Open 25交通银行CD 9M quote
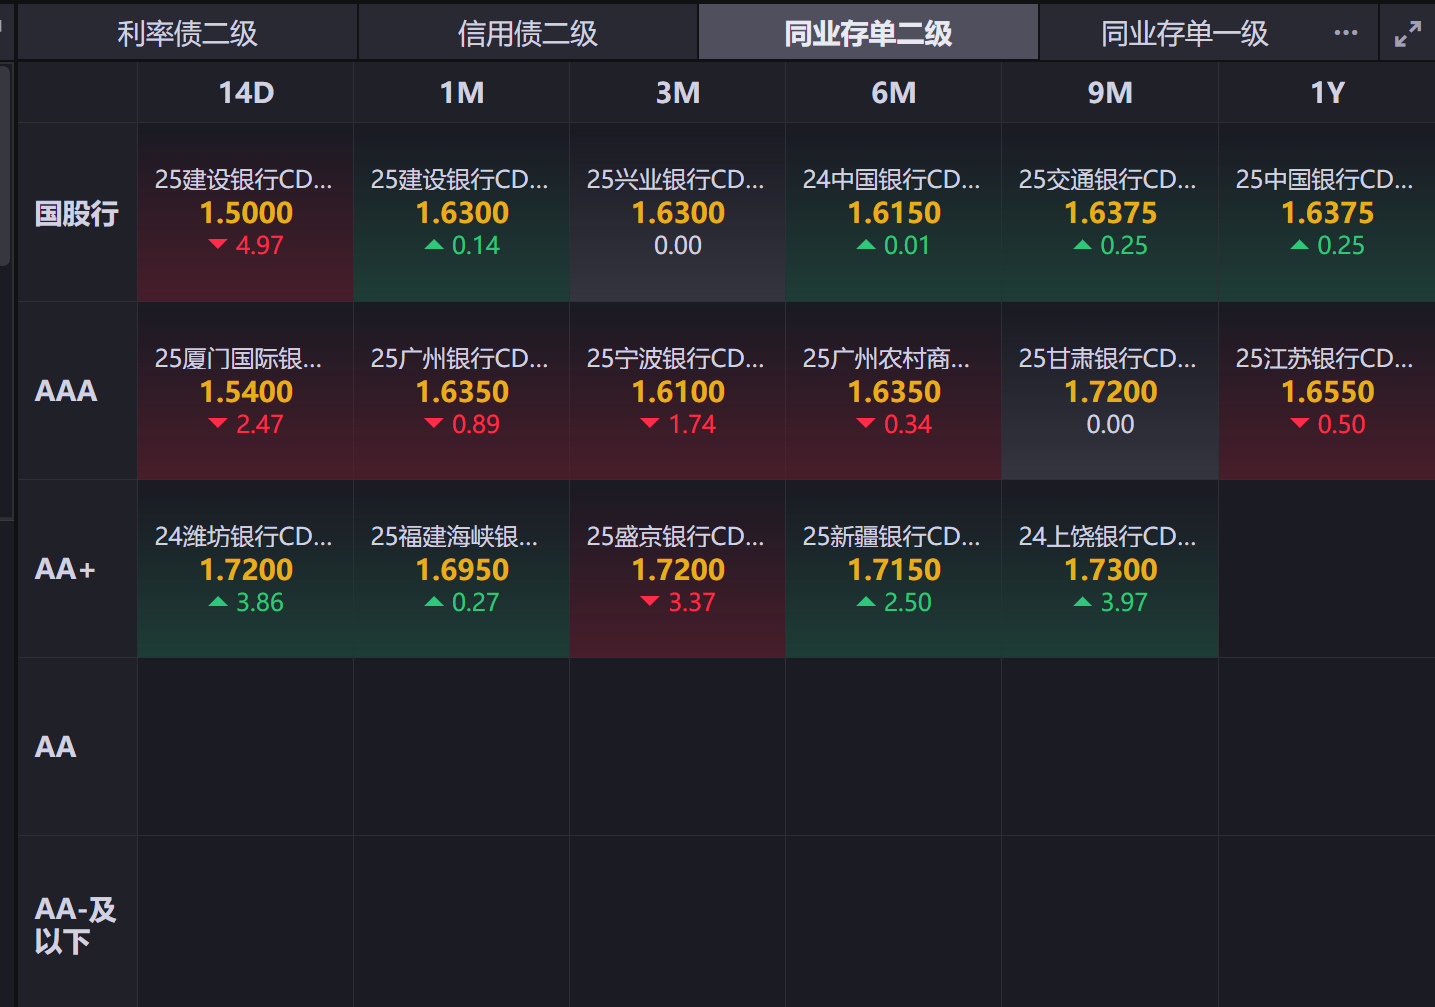 click(1110, 212)
